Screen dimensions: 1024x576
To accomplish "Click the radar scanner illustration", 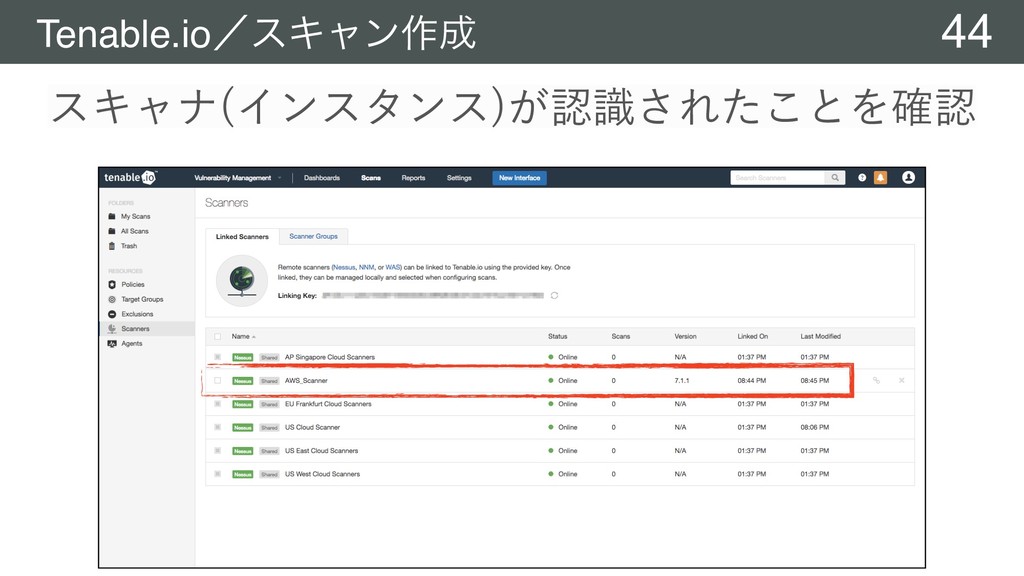I will tap(242, 281).
